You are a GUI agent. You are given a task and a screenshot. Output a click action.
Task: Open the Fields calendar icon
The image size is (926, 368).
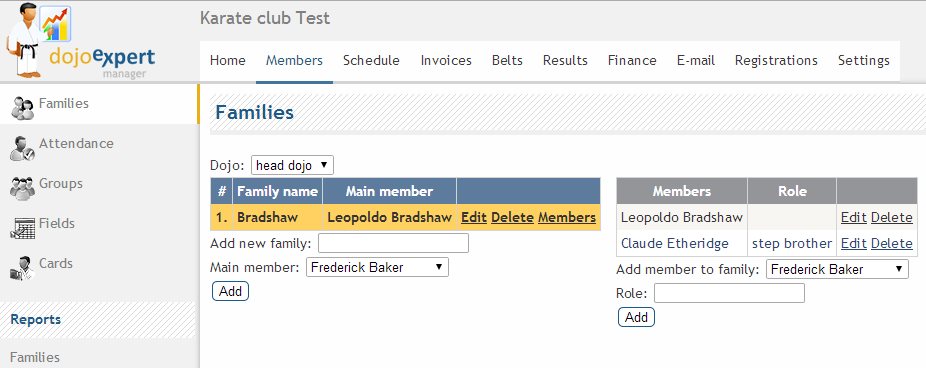[x=22, y=229]
